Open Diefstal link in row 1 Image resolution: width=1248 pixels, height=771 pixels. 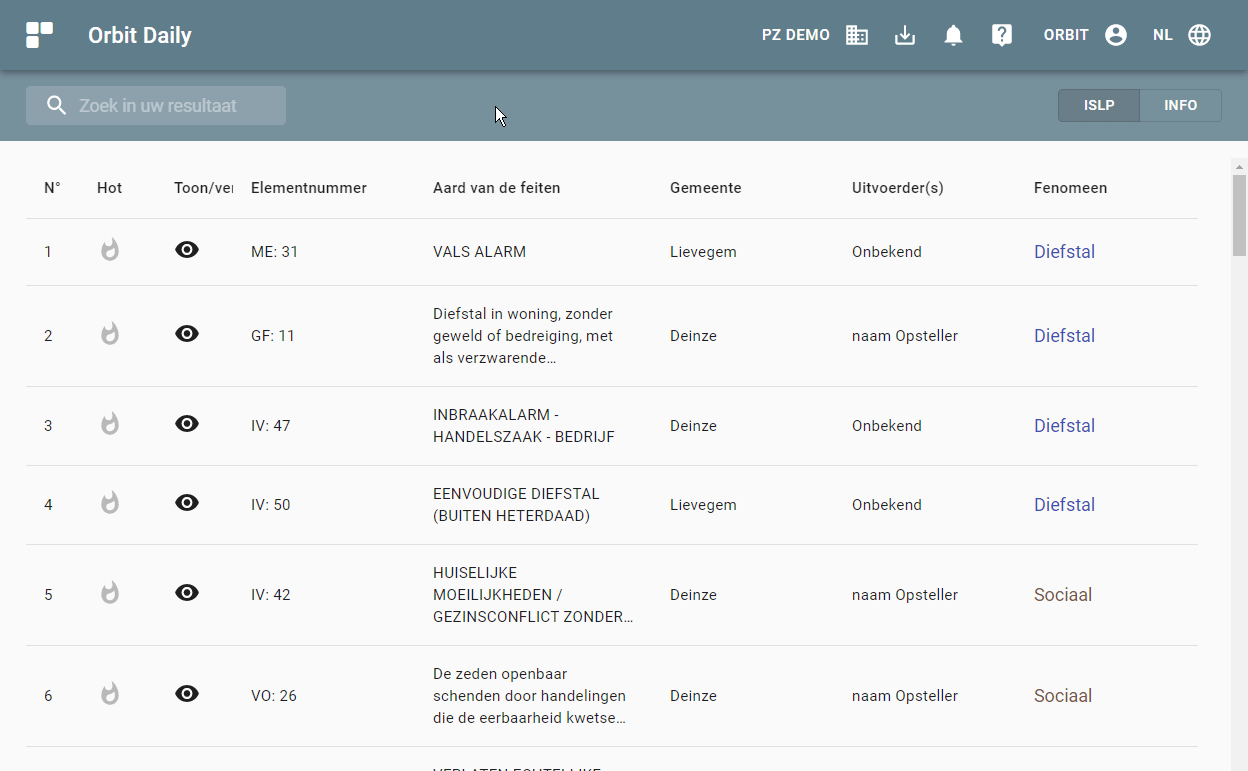(1064, 252)
